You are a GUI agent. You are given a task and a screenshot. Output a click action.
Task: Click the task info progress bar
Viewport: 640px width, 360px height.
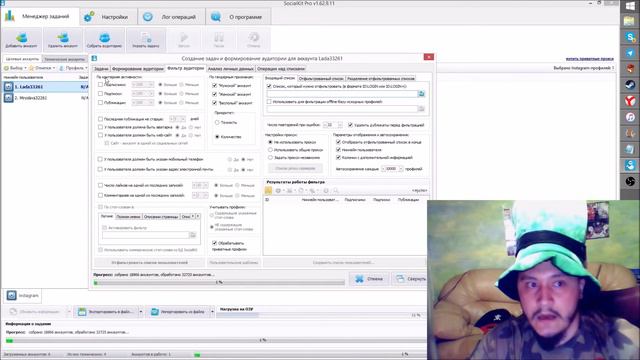click(x=216, y=340)
